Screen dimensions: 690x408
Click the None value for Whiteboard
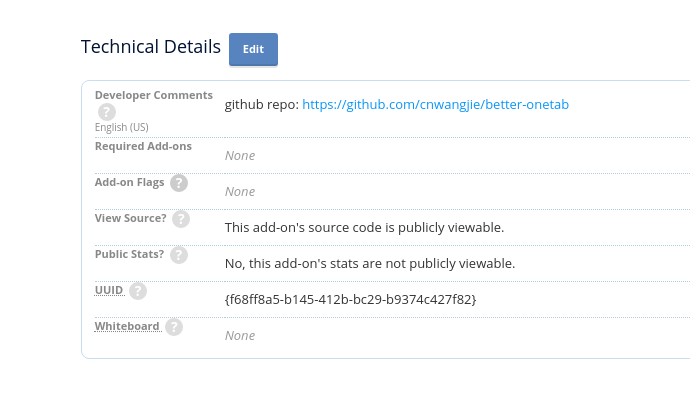(240, 336)
